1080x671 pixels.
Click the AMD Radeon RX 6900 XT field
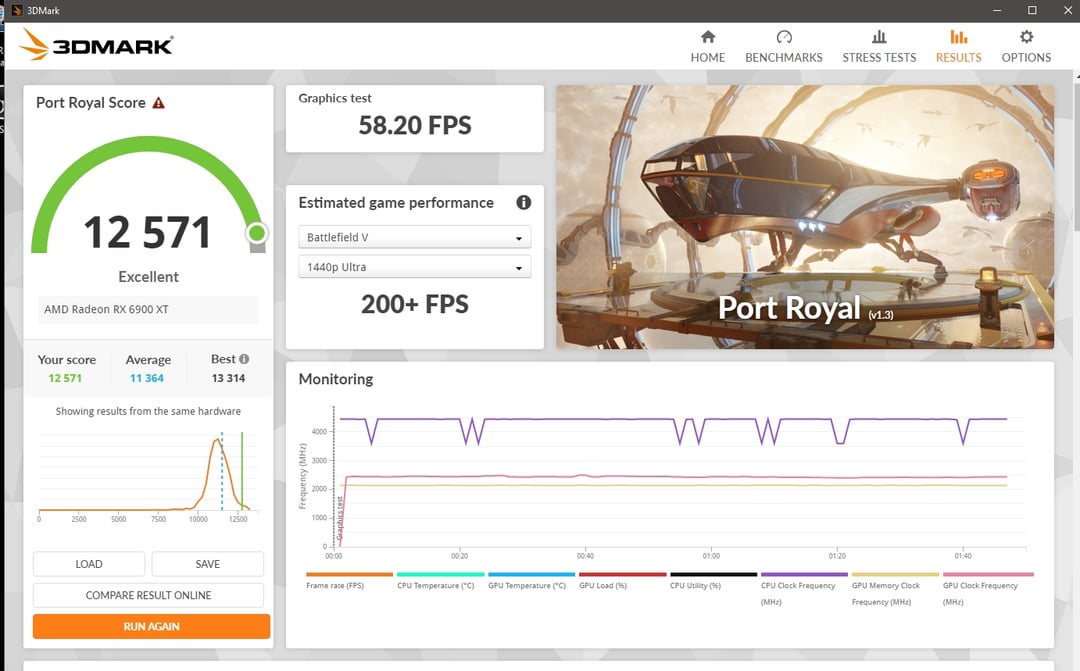pos(148,309)
